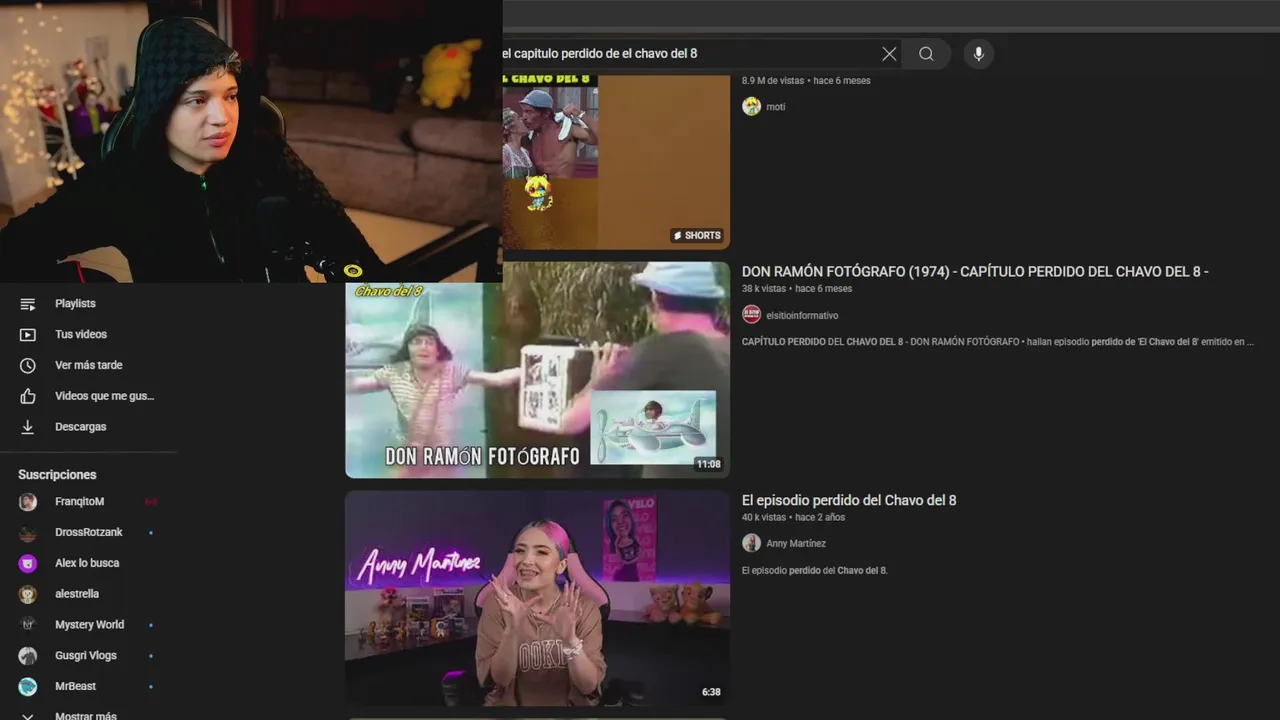
Task: Click the Alex lo busca purple avatar
Action: pos(28,563)
